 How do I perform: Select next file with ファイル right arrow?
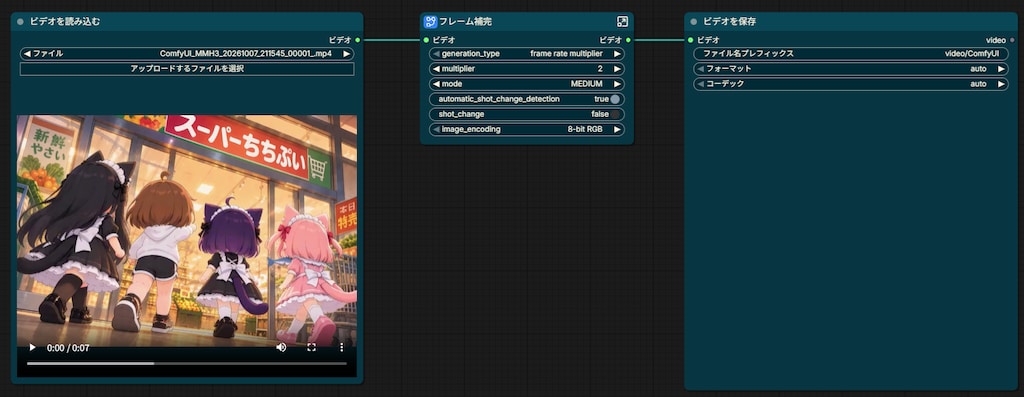[347, 54]
